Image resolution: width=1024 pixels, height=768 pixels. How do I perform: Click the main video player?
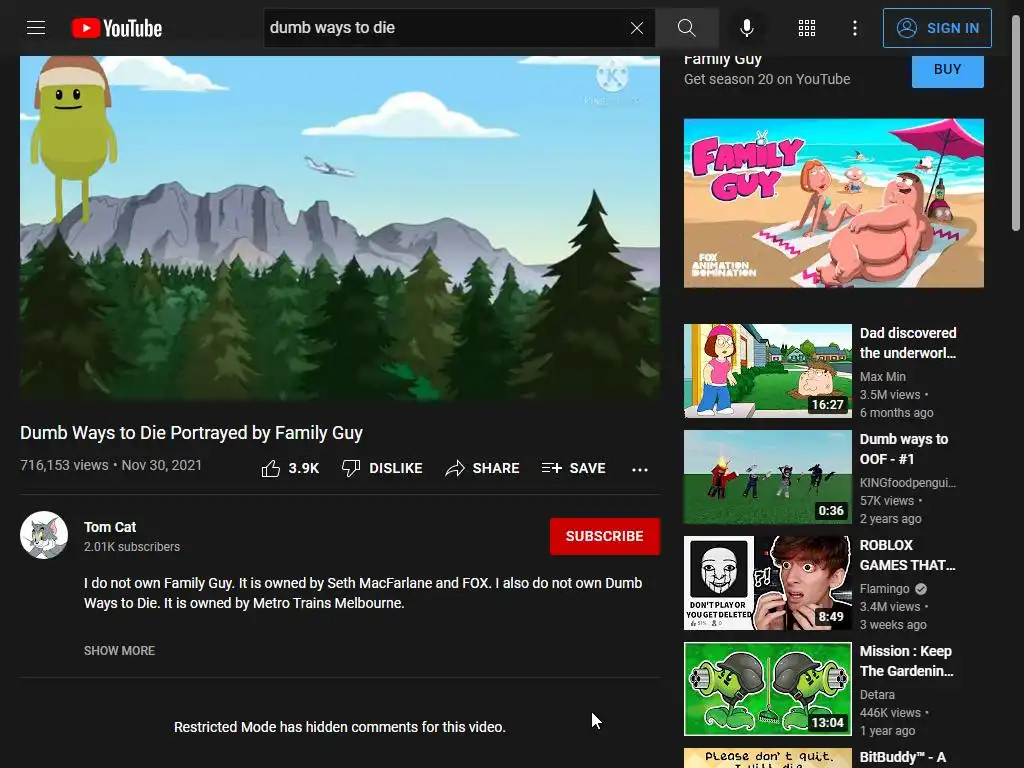[x=340, y=228]
